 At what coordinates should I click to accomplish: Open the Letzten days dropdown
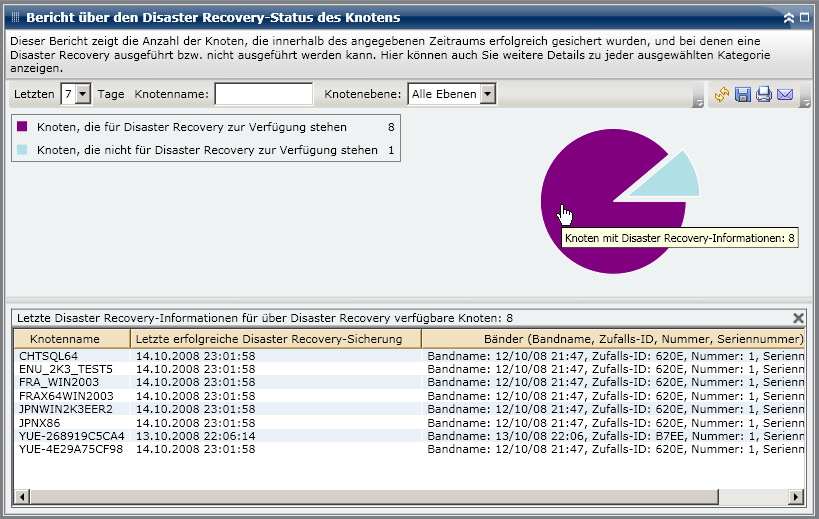point(83,95)
